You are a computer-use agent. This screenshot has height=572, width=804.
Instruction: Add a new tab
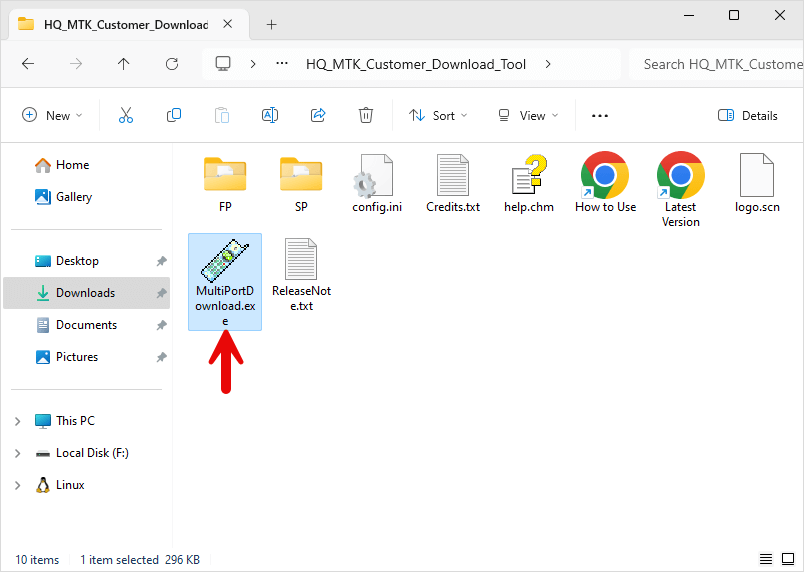pos(271,24)
